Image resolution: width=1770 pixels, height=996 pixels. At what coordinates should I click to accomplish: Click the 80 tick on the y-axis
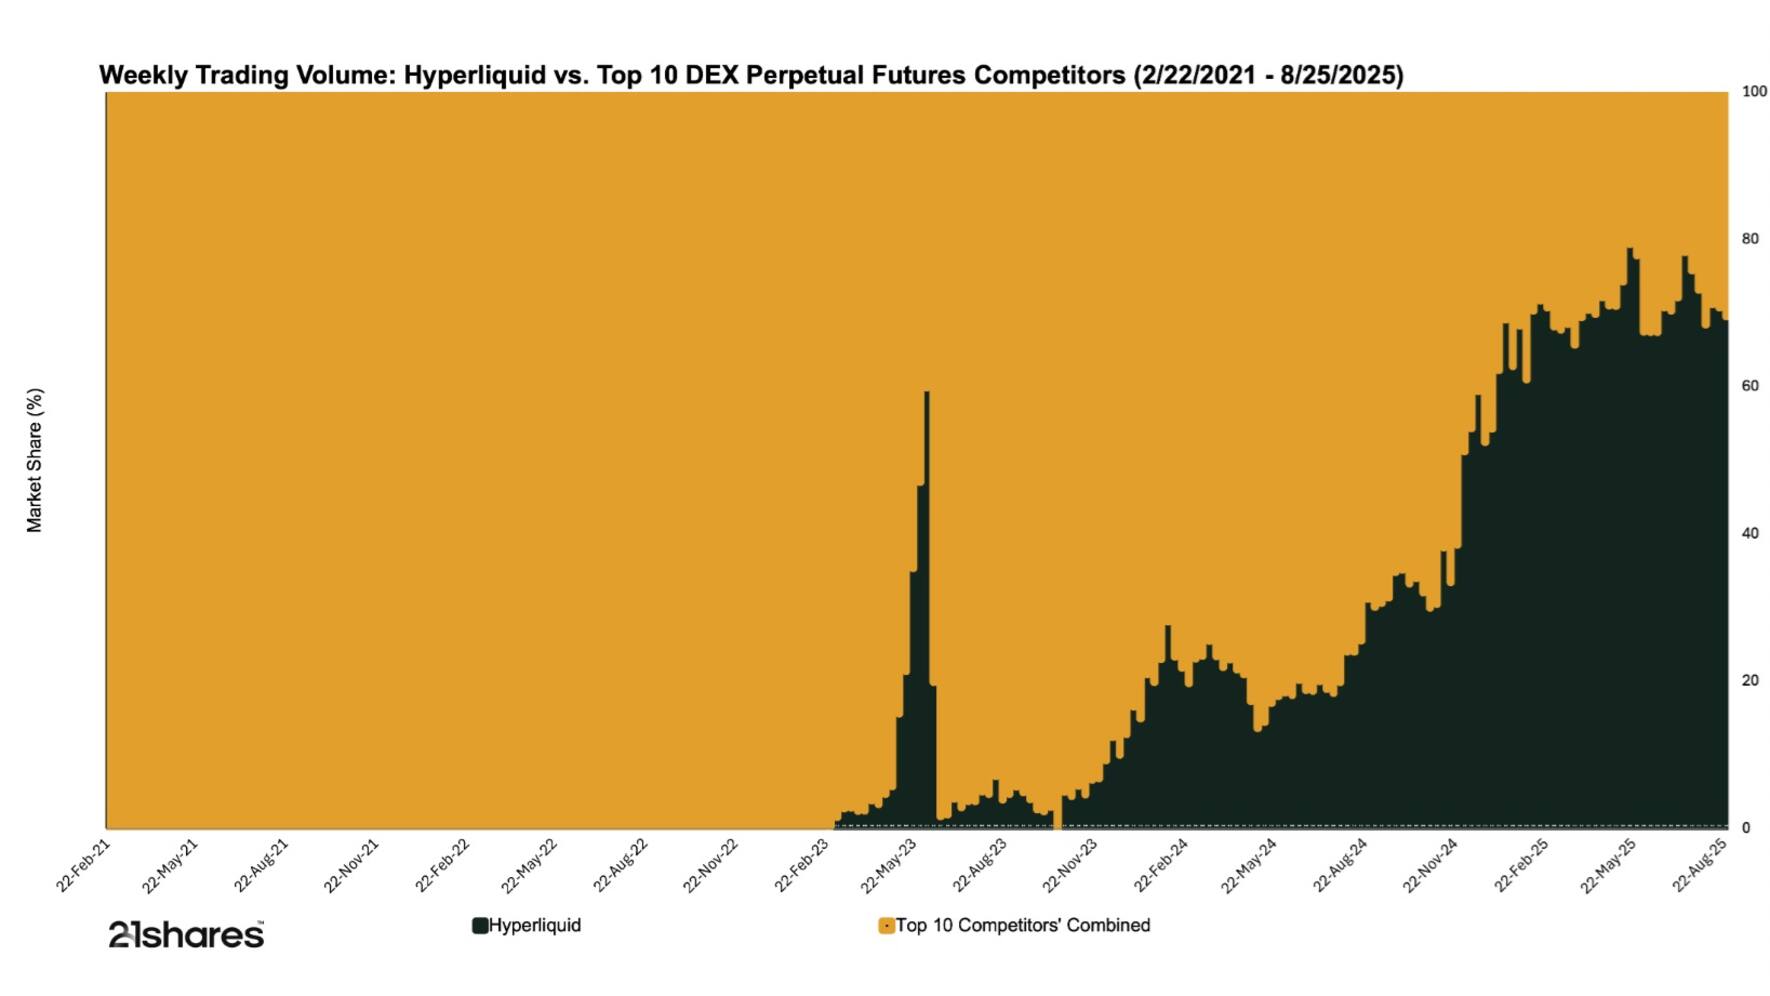point(1750,239)
